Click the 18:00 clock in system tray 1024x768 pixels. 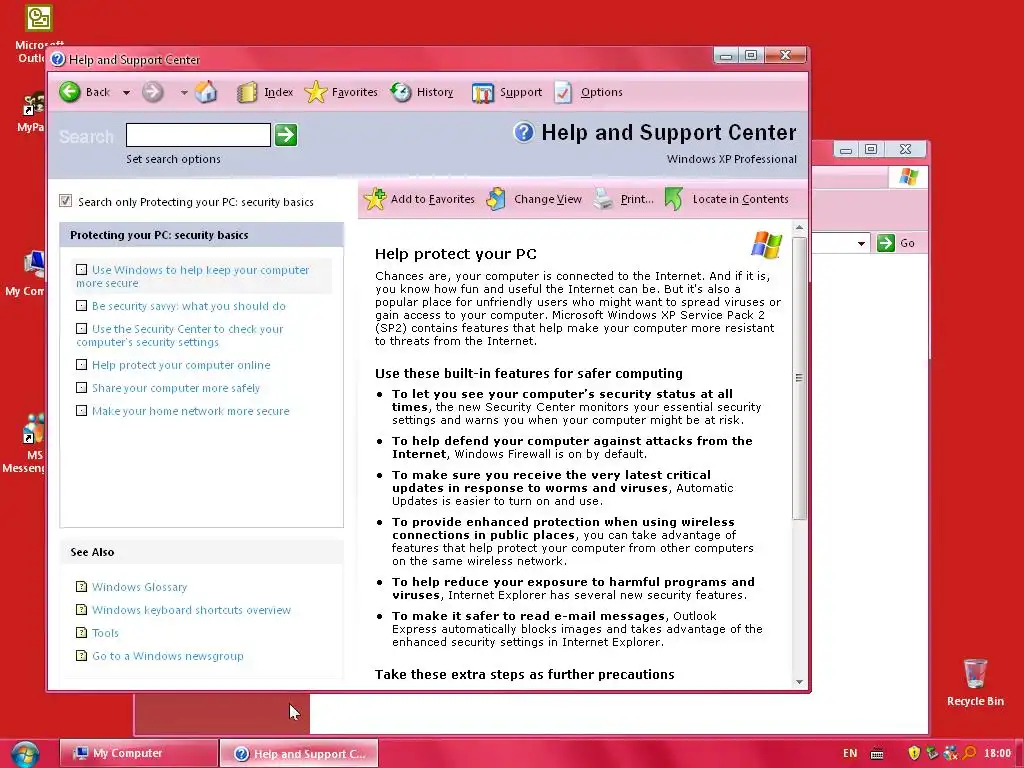(x=997, y=753)
